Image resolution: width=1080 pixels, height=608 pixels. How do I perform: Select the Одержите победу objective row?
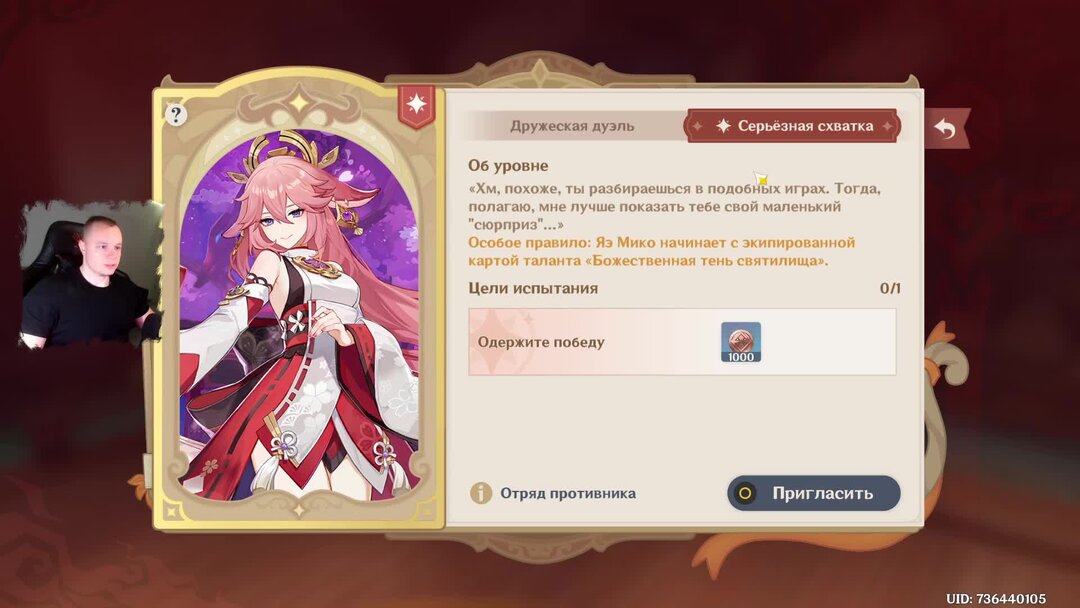point(682,342)
